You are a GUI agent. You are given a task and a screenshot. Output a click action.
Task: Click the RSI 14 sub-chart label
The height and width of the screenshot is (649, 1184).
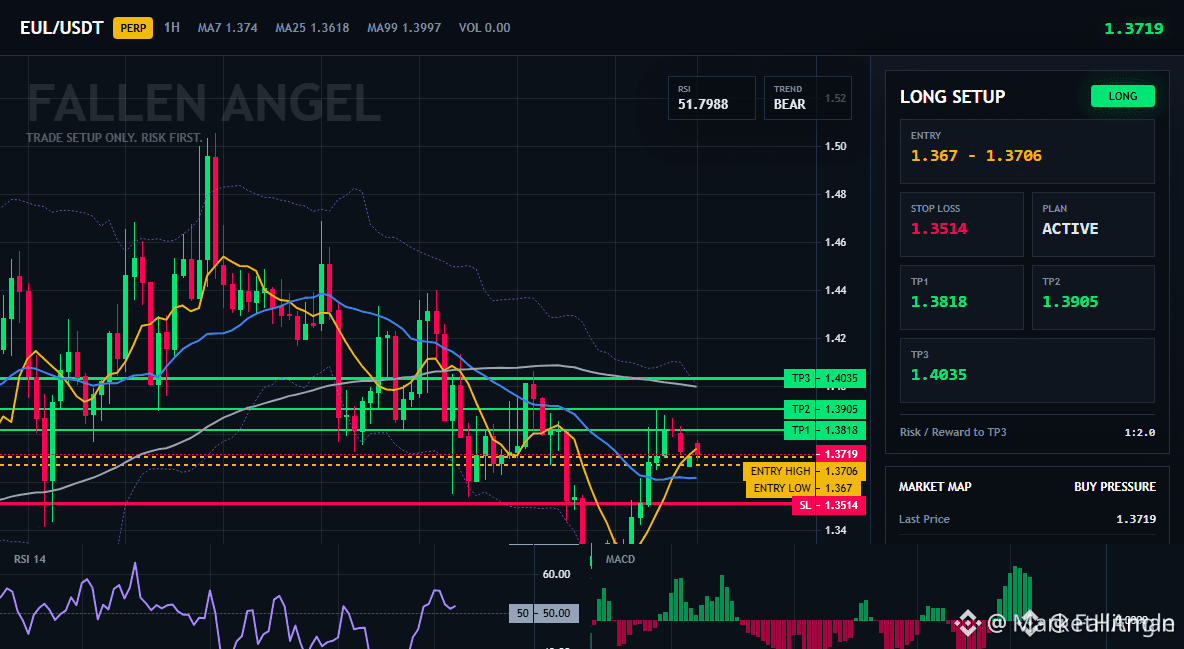pyautogui.click(x=29, y=559)
